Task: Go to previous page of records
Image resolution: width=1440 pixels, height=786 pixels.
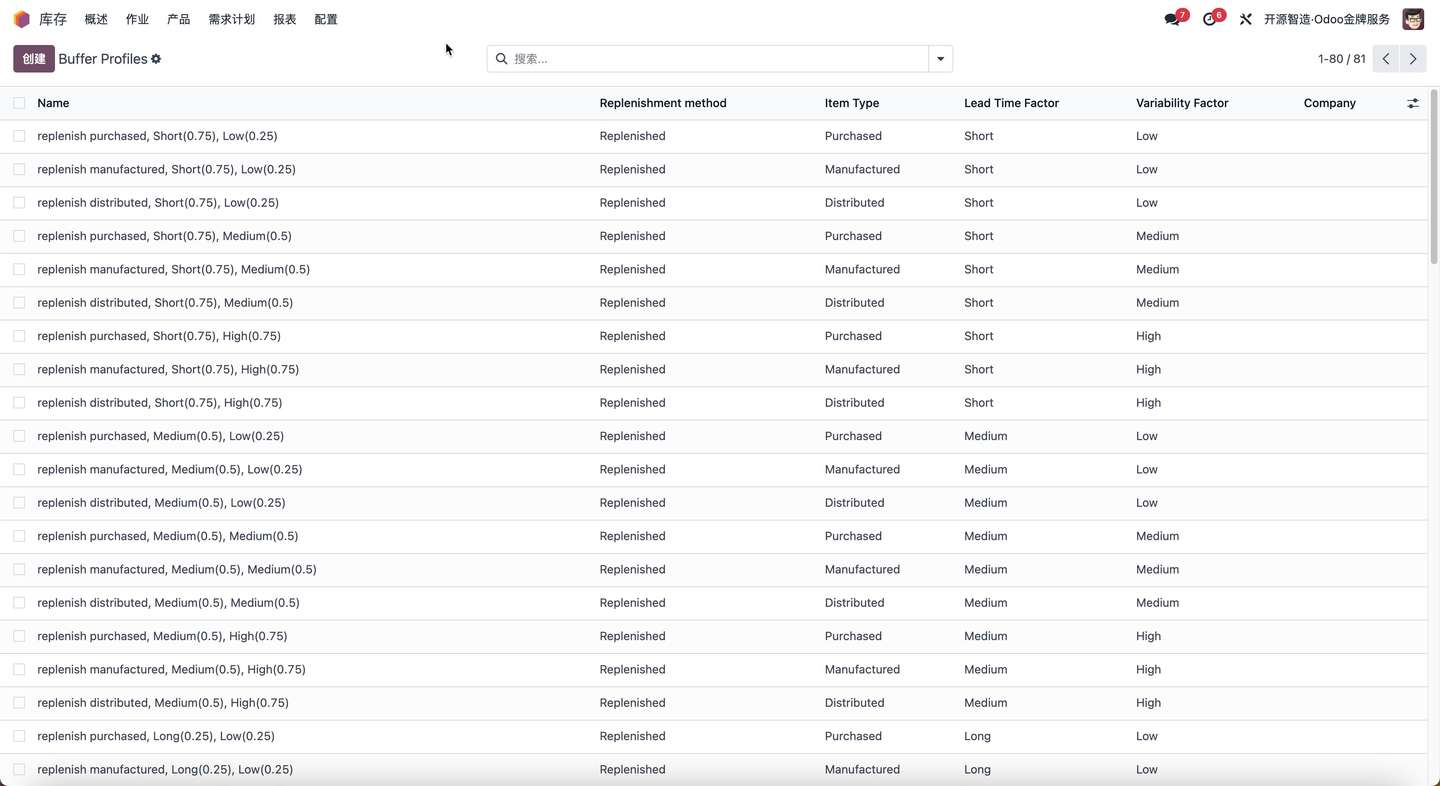Action: click(x=1386, y=59)
